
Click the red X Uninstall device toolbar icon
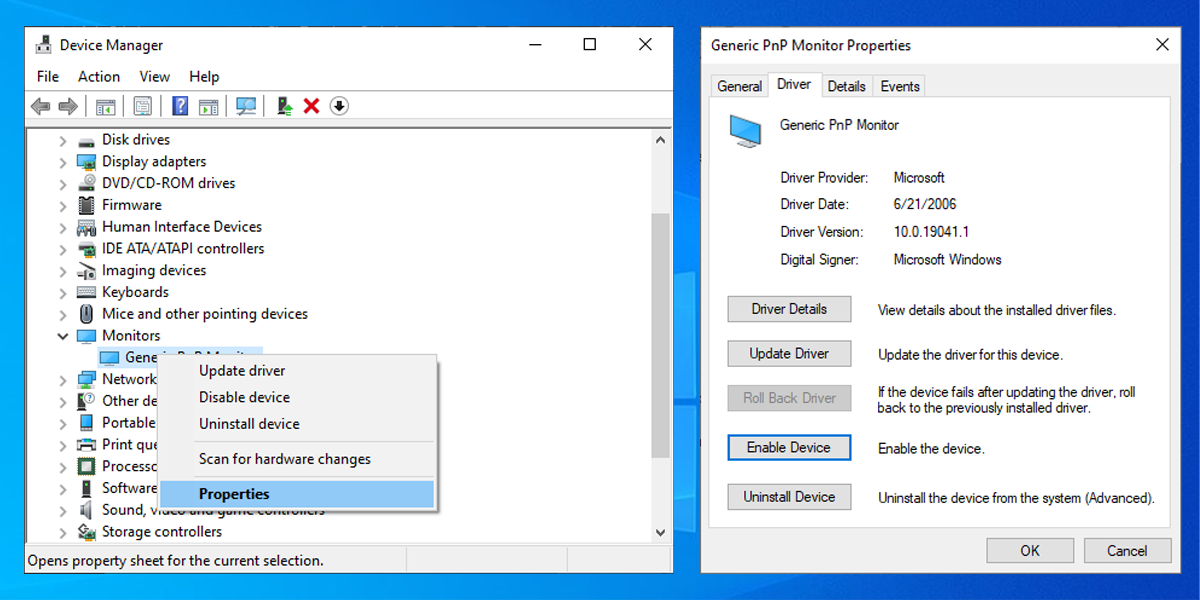coord(311,106)
